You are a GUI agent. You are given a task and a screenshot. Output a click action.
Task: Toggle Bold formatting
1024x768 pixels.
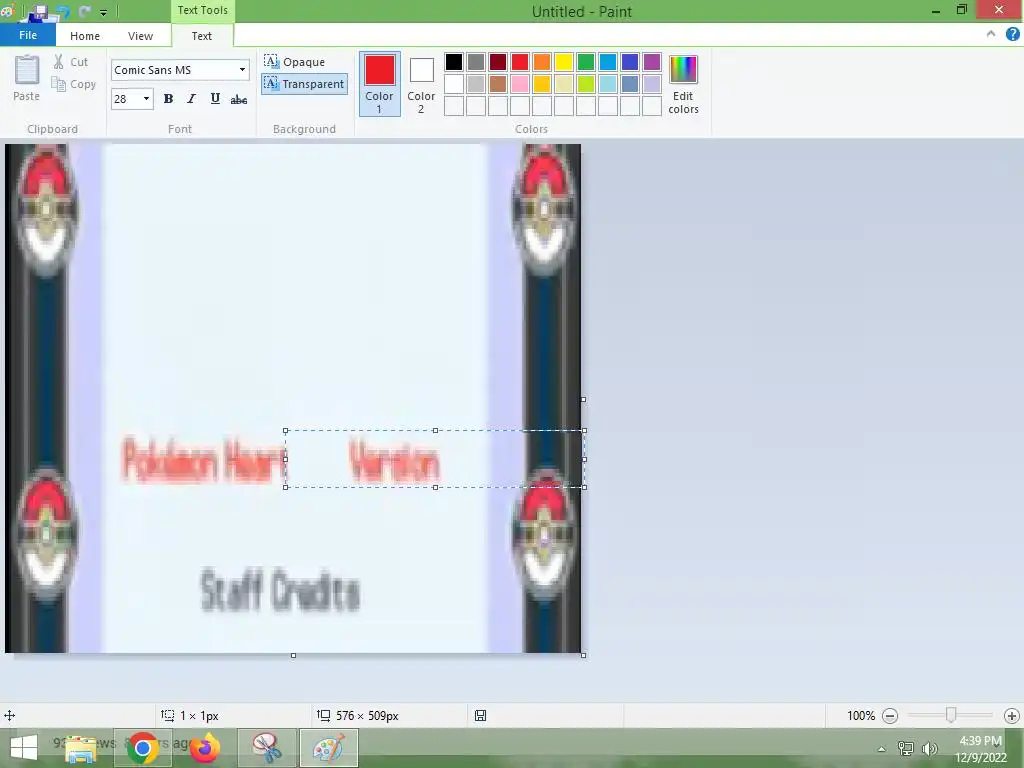[x=168, y=99]
